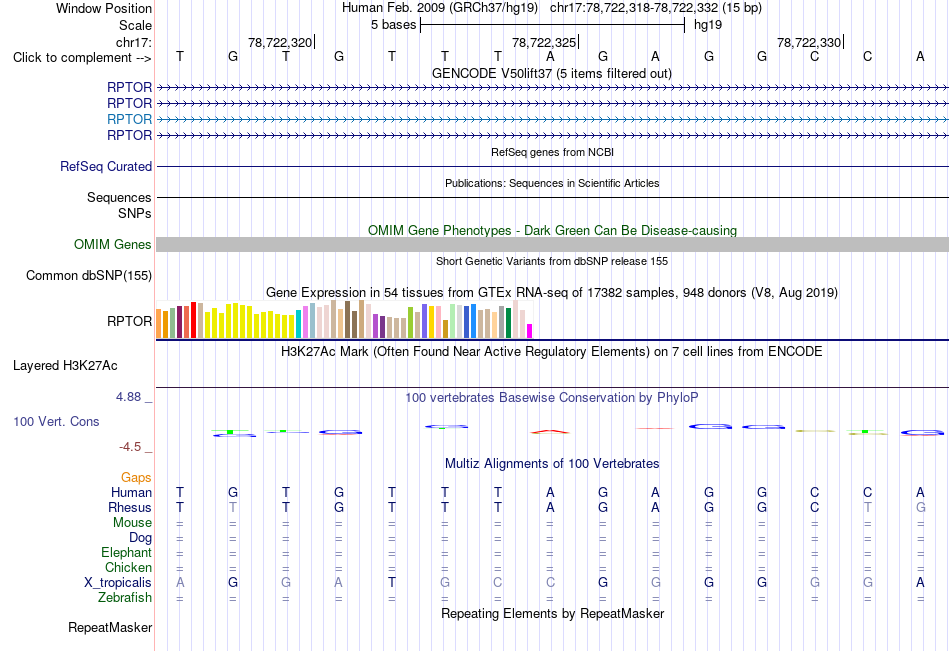950x651 pixels.
Task: Click the 'Gaps' alignment label
Action: pyautogui.click(x=136, y=478)
